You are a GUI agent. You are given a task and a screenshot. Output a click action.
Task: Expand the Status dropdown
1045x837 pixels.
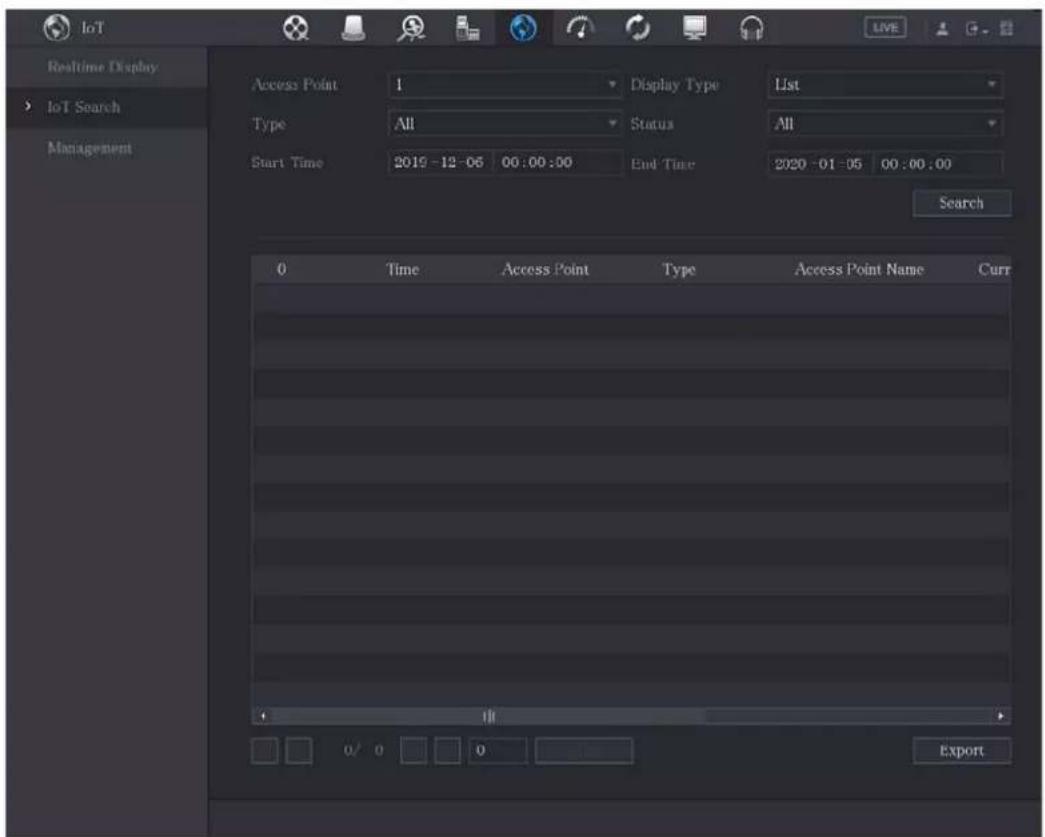(x=885, y=124)
